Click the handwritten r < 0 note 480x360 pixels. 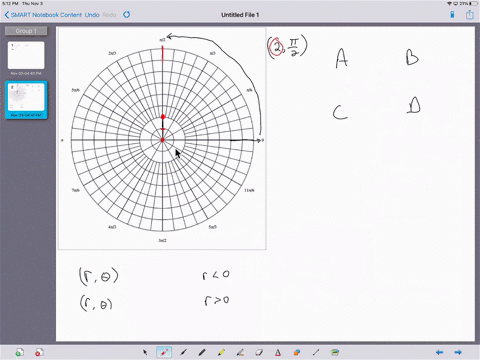tap(216, 275)
